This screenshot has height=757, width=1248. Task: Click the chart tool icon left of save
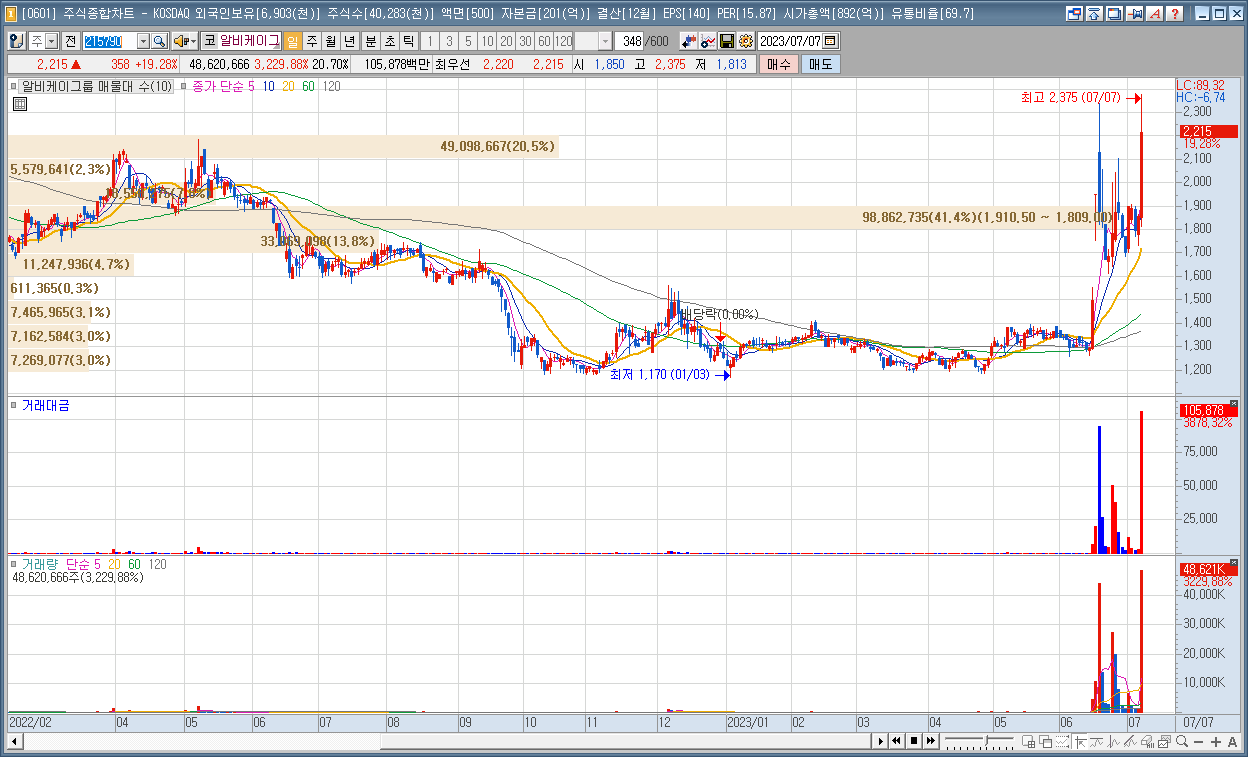pyautogui.click(x=689, y=41)
